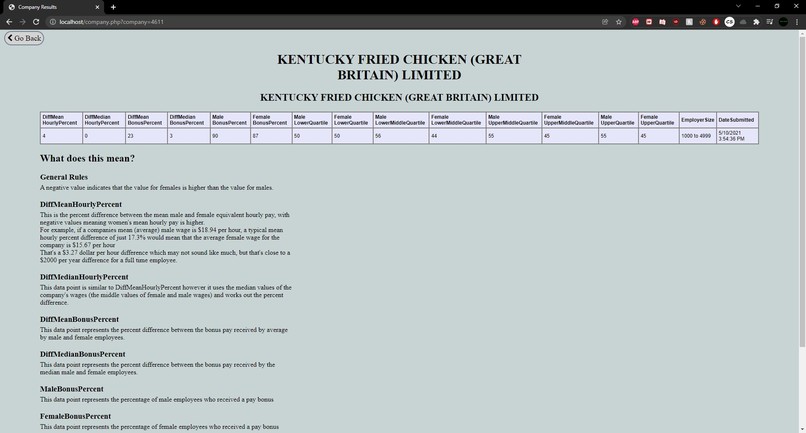Open the Extensions puzzle piece menu

click(x=756, y=22)
